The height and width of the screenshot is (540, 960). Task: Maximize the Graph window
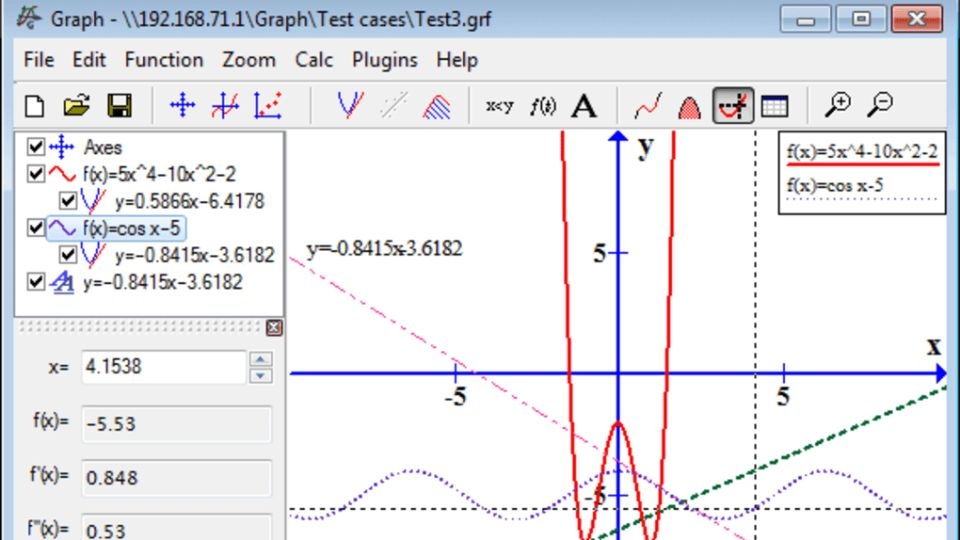point(861,19)
